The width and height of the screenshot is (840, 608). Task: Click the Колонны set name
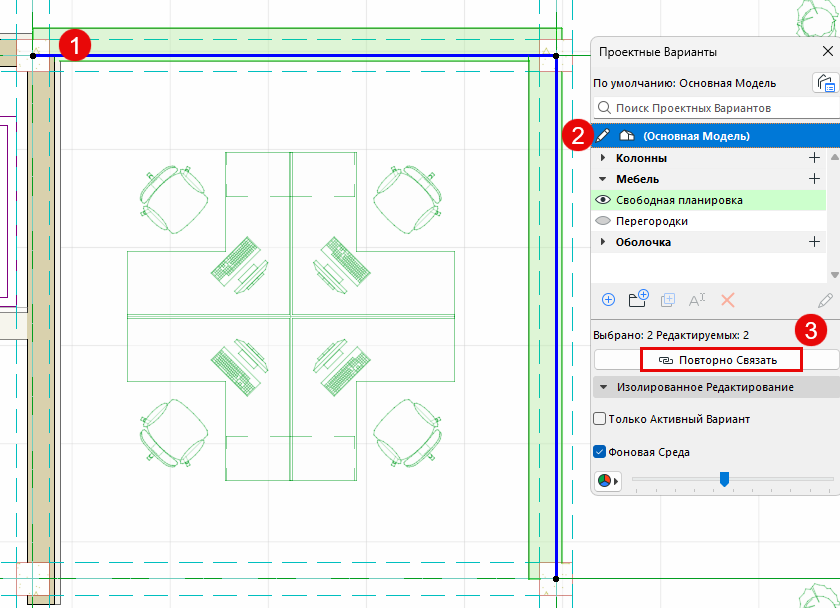[x=641, y=158]
